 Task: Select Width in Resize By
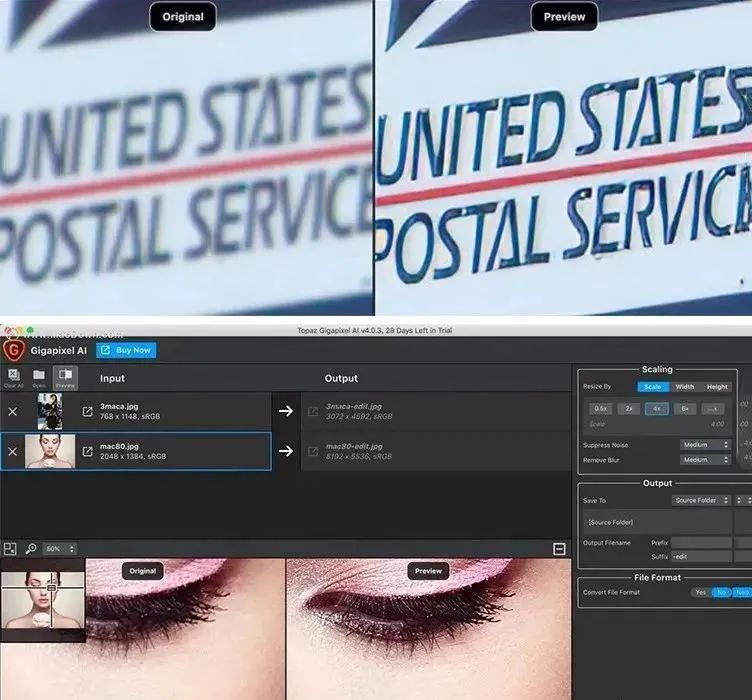click(684, 387)
